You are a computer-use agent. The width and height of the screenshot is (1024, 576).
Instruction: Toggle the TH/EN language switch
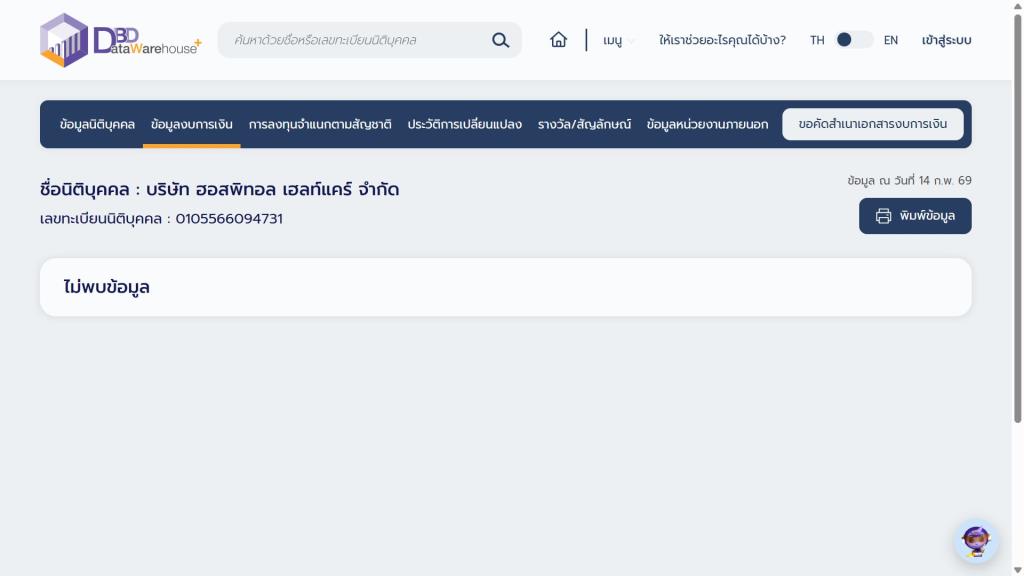(853, 40)
